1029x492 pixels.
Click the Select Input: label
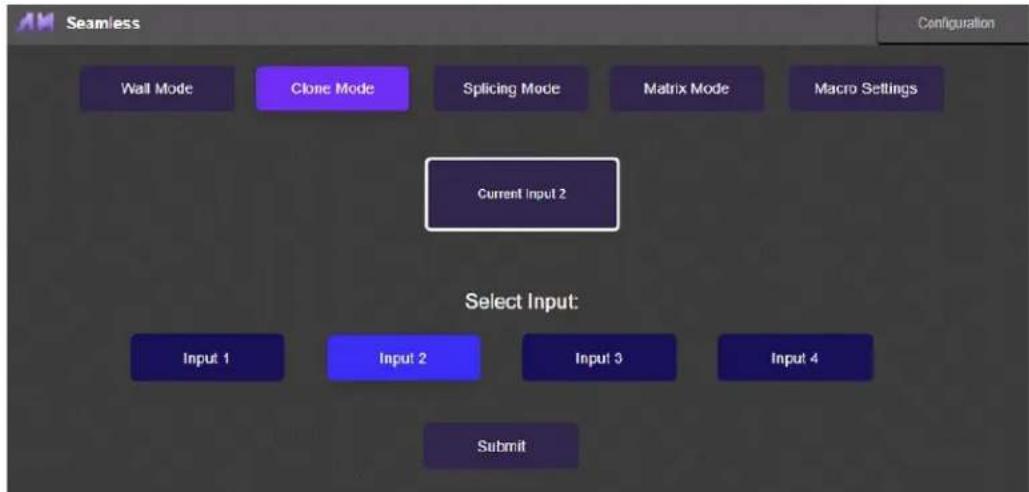point(522,302)
